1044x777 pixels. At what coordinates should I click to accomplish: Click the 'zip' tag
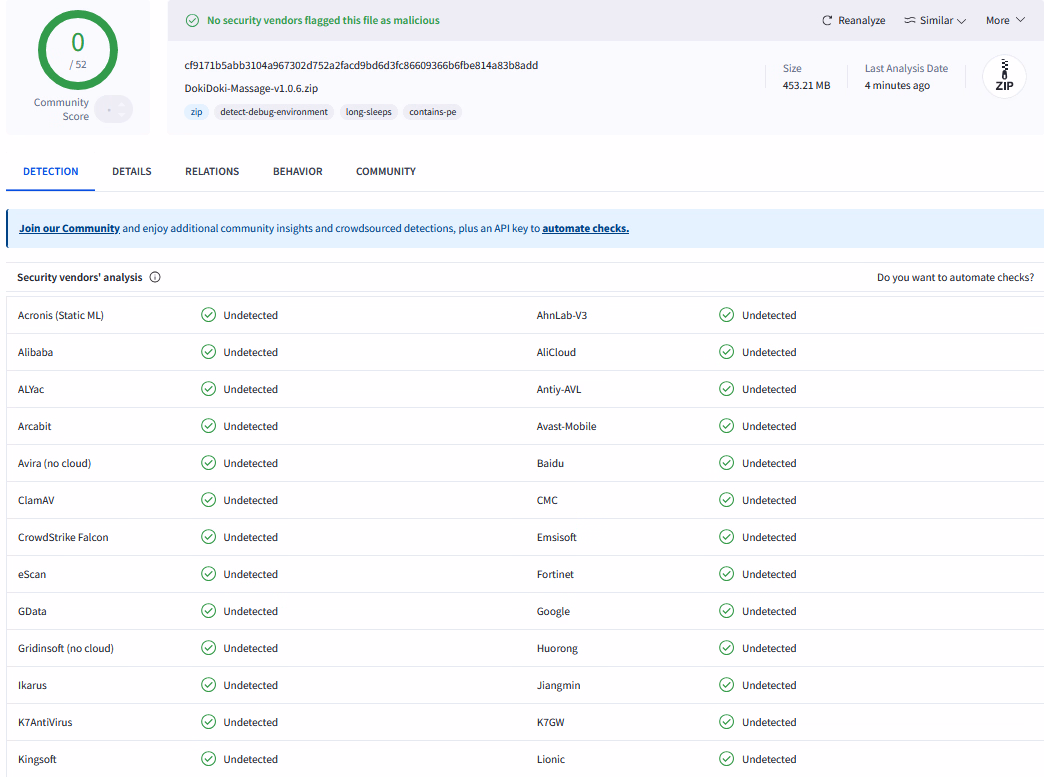pos(196,112)
